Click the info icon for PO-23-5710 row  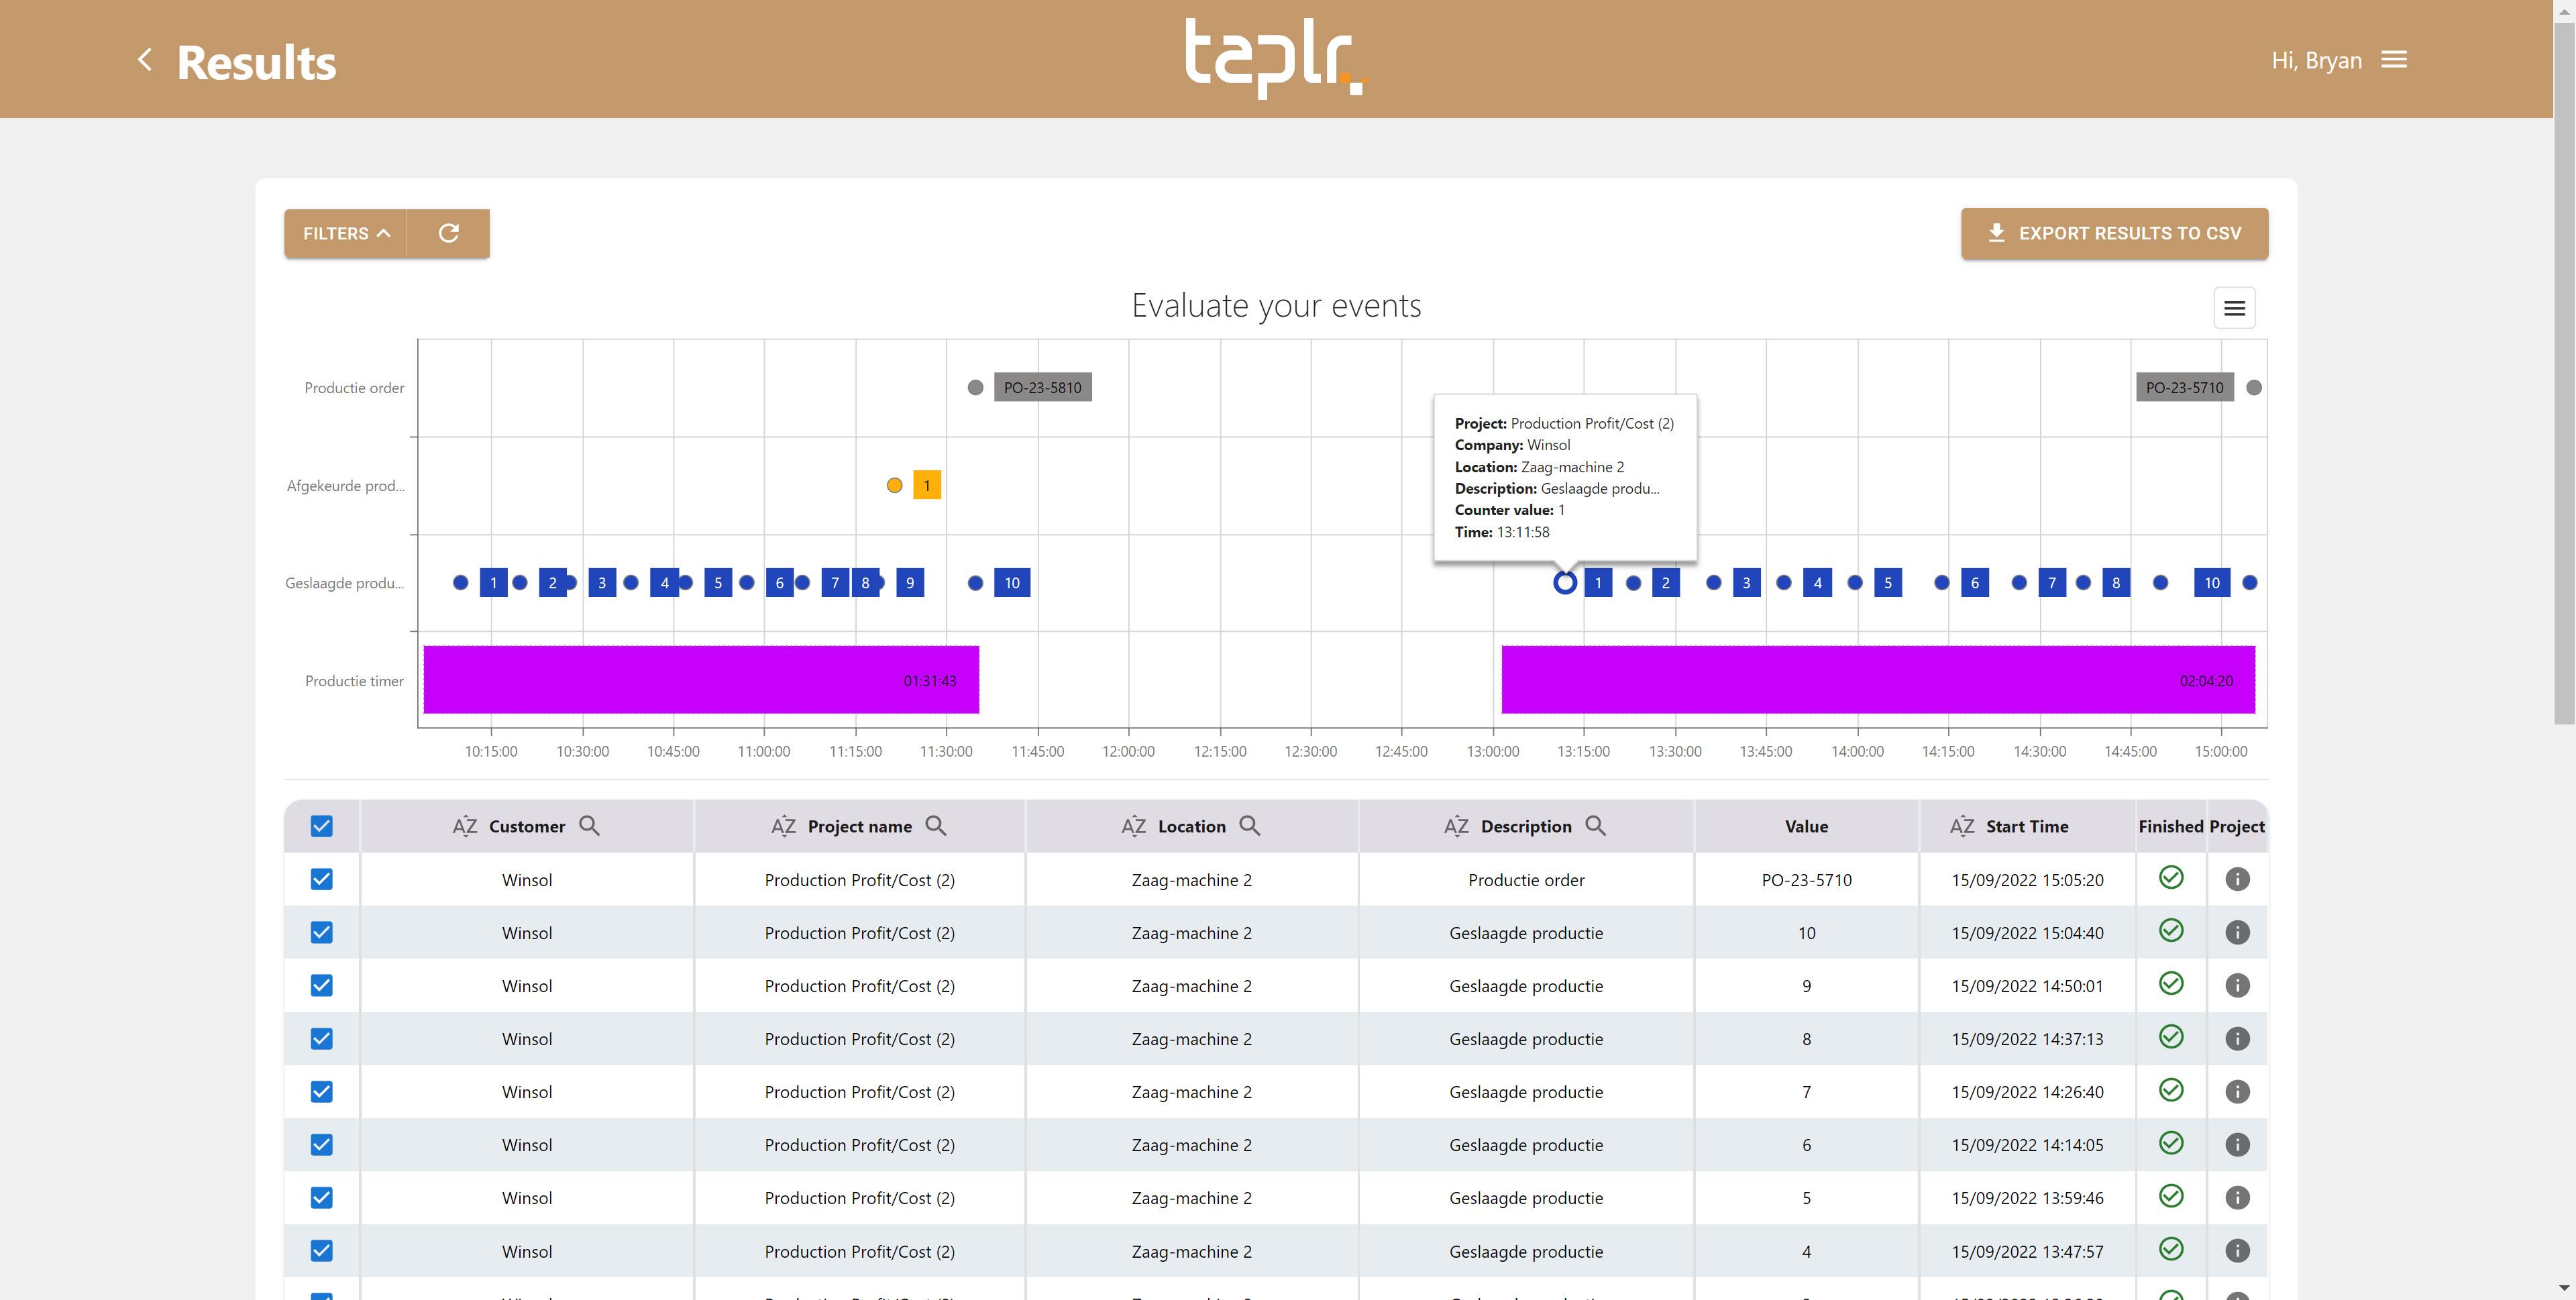click(2237, 879)
